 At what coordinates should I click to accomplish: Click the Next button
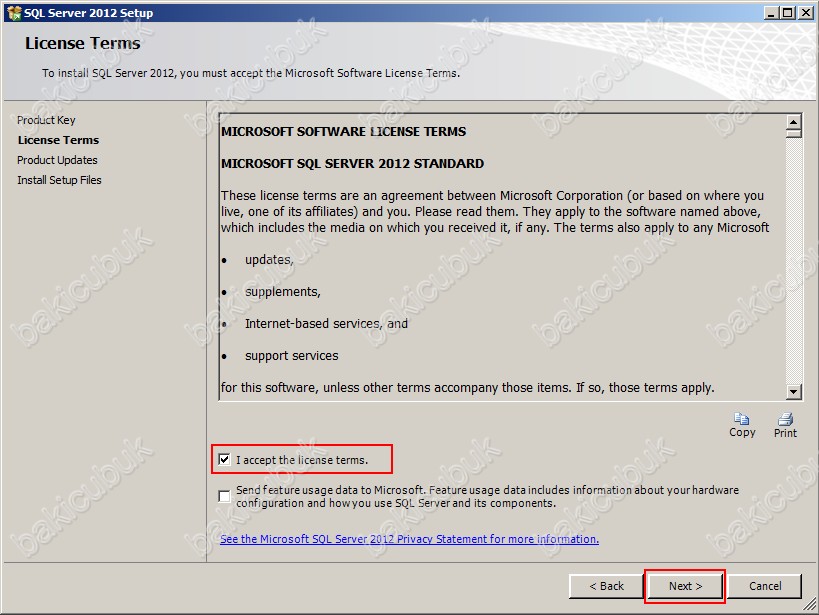685,586
